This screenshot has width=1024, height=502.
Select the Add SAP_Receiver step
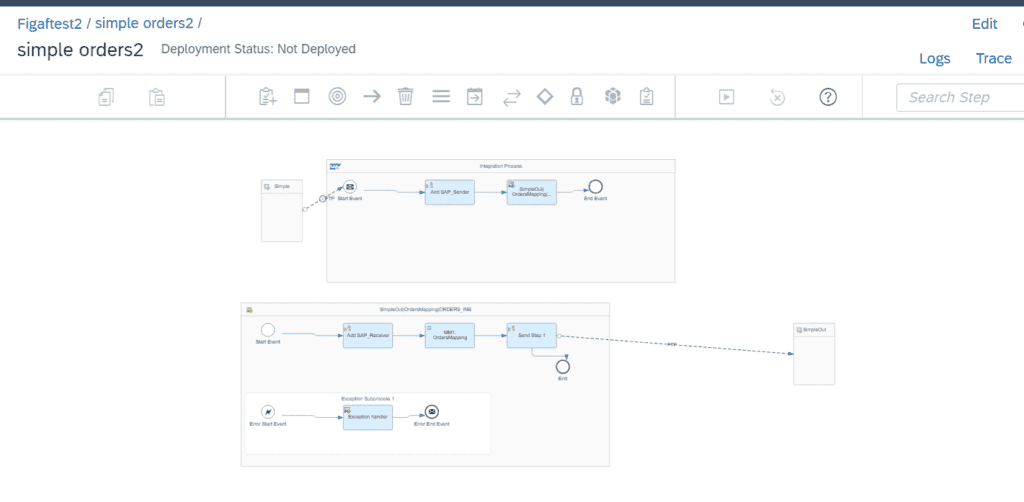(368, 336)
